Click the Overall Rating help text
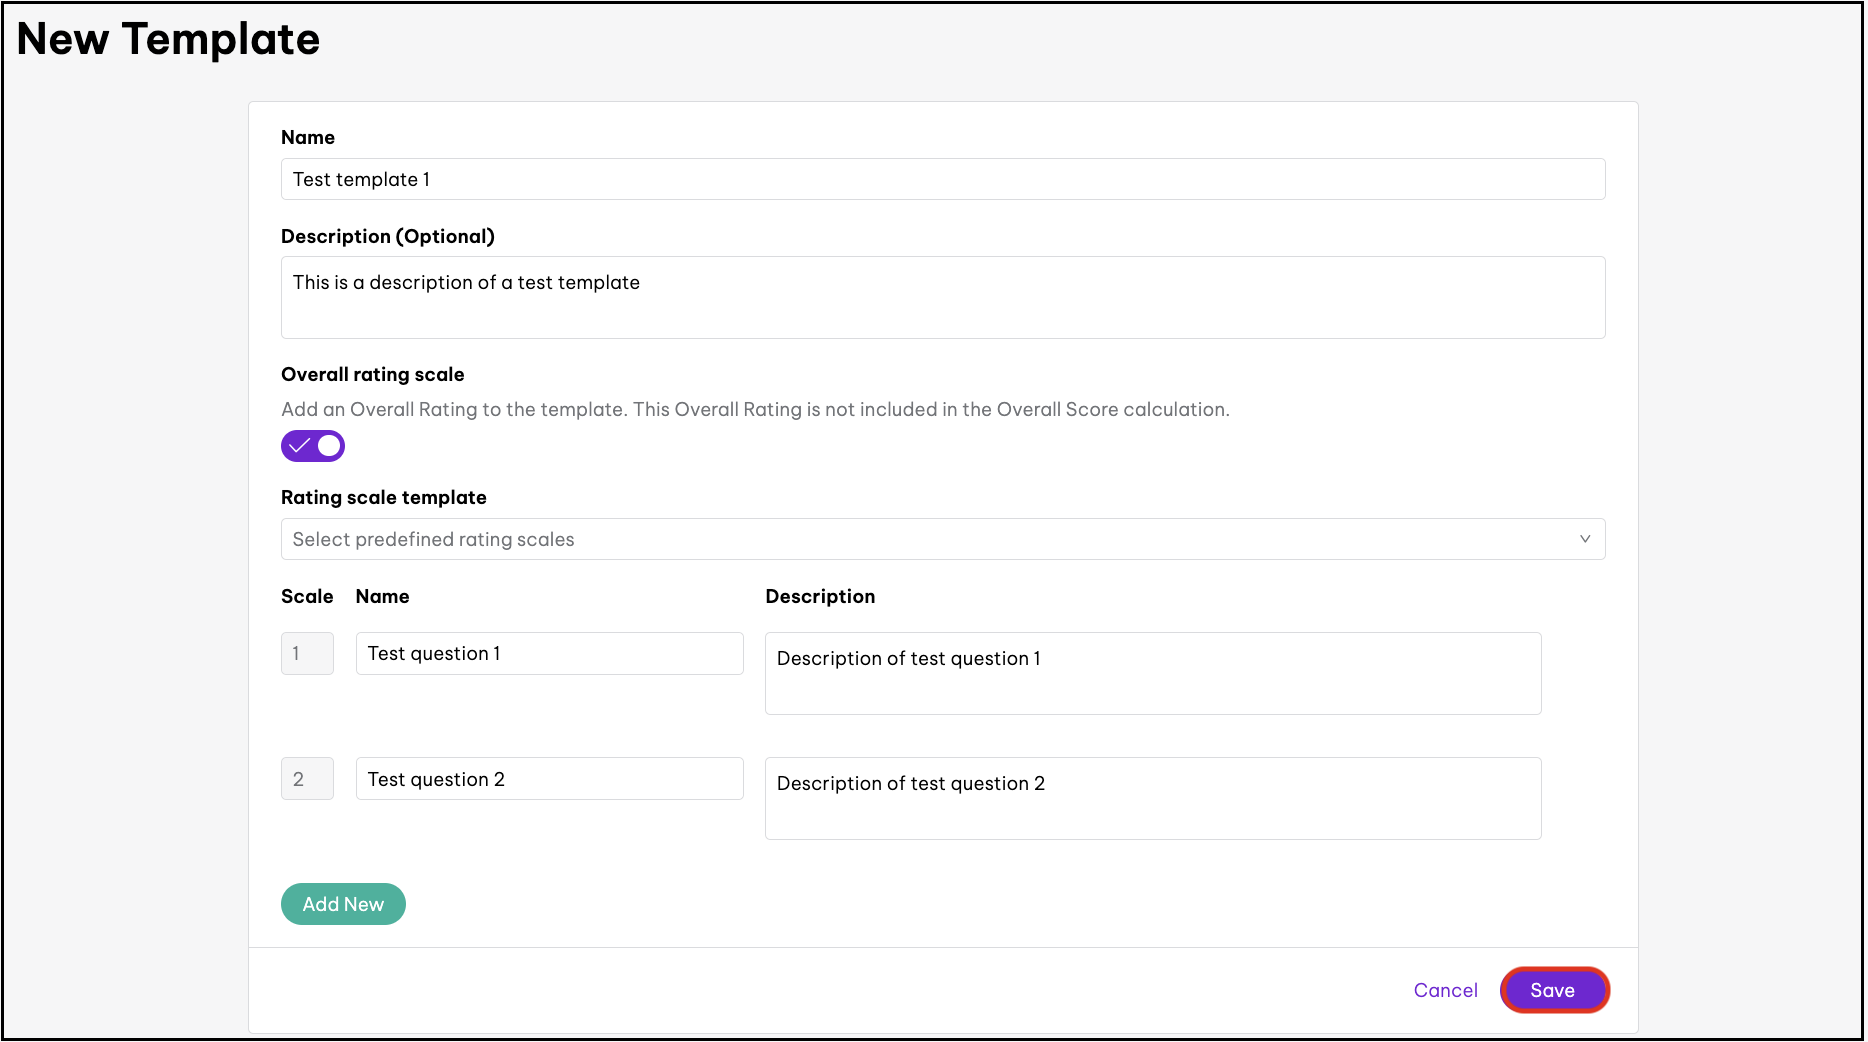 coord(755,409)
